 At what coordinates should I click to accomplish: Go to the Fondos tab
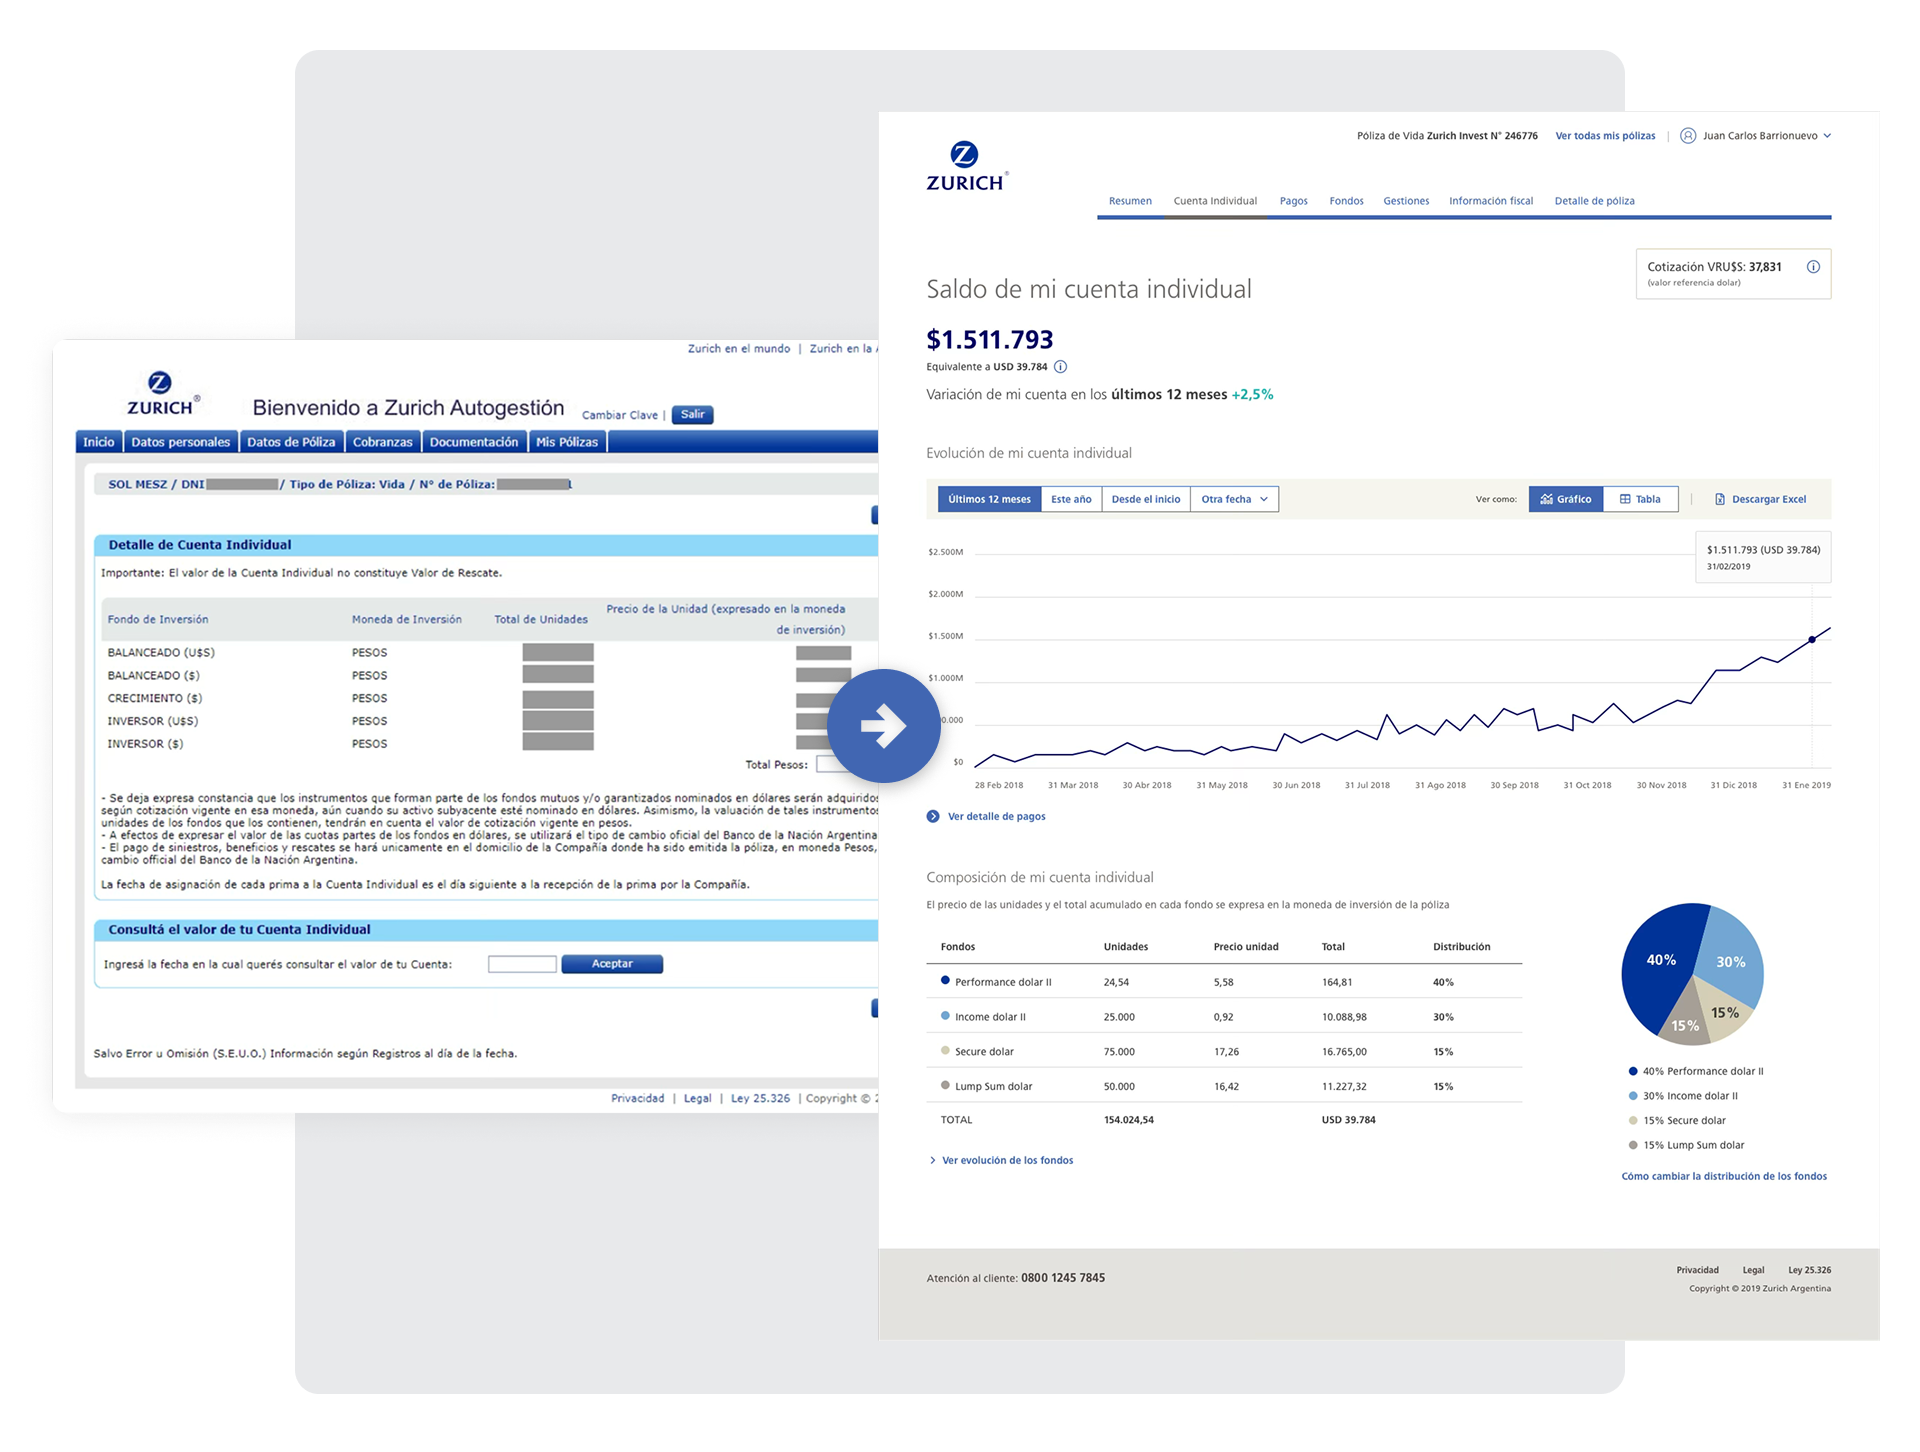(1346, 201)
